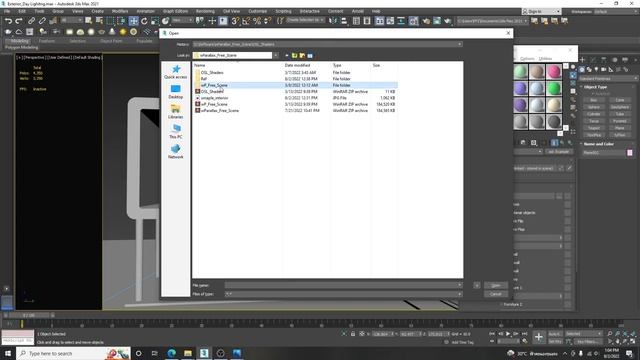
Task: Expand the Look in folder dropdown
Action: [x=276, y=55]
